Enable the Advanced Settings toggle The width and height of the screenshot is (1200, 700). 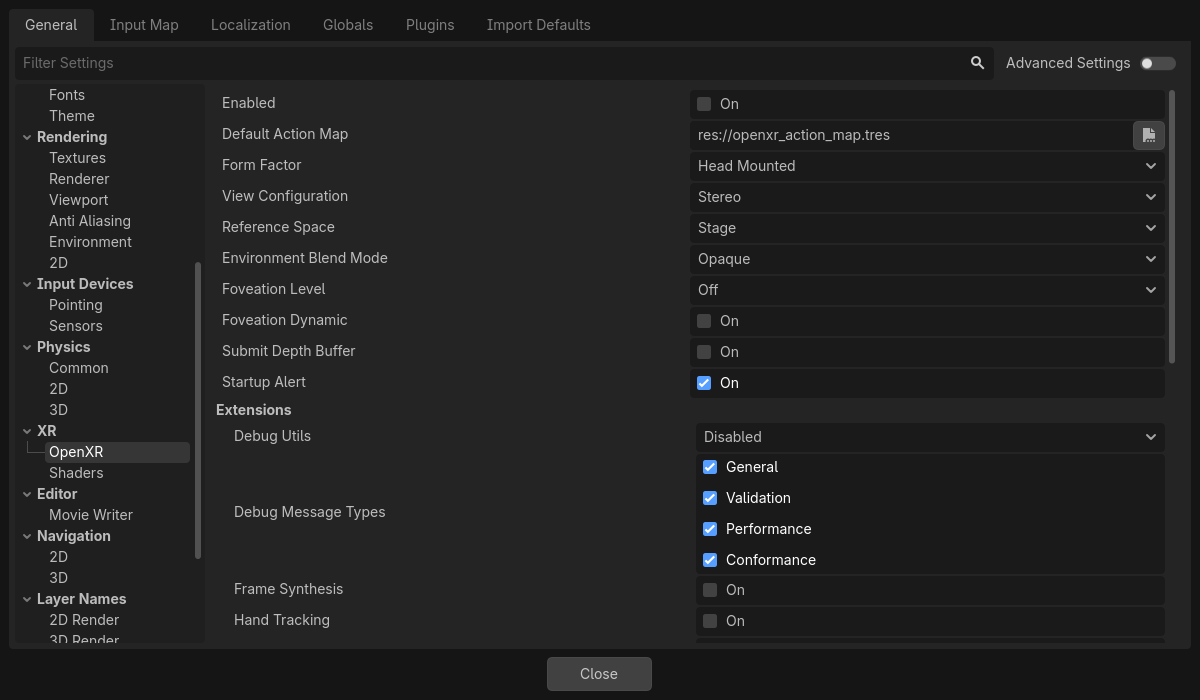pos(1156,62)
